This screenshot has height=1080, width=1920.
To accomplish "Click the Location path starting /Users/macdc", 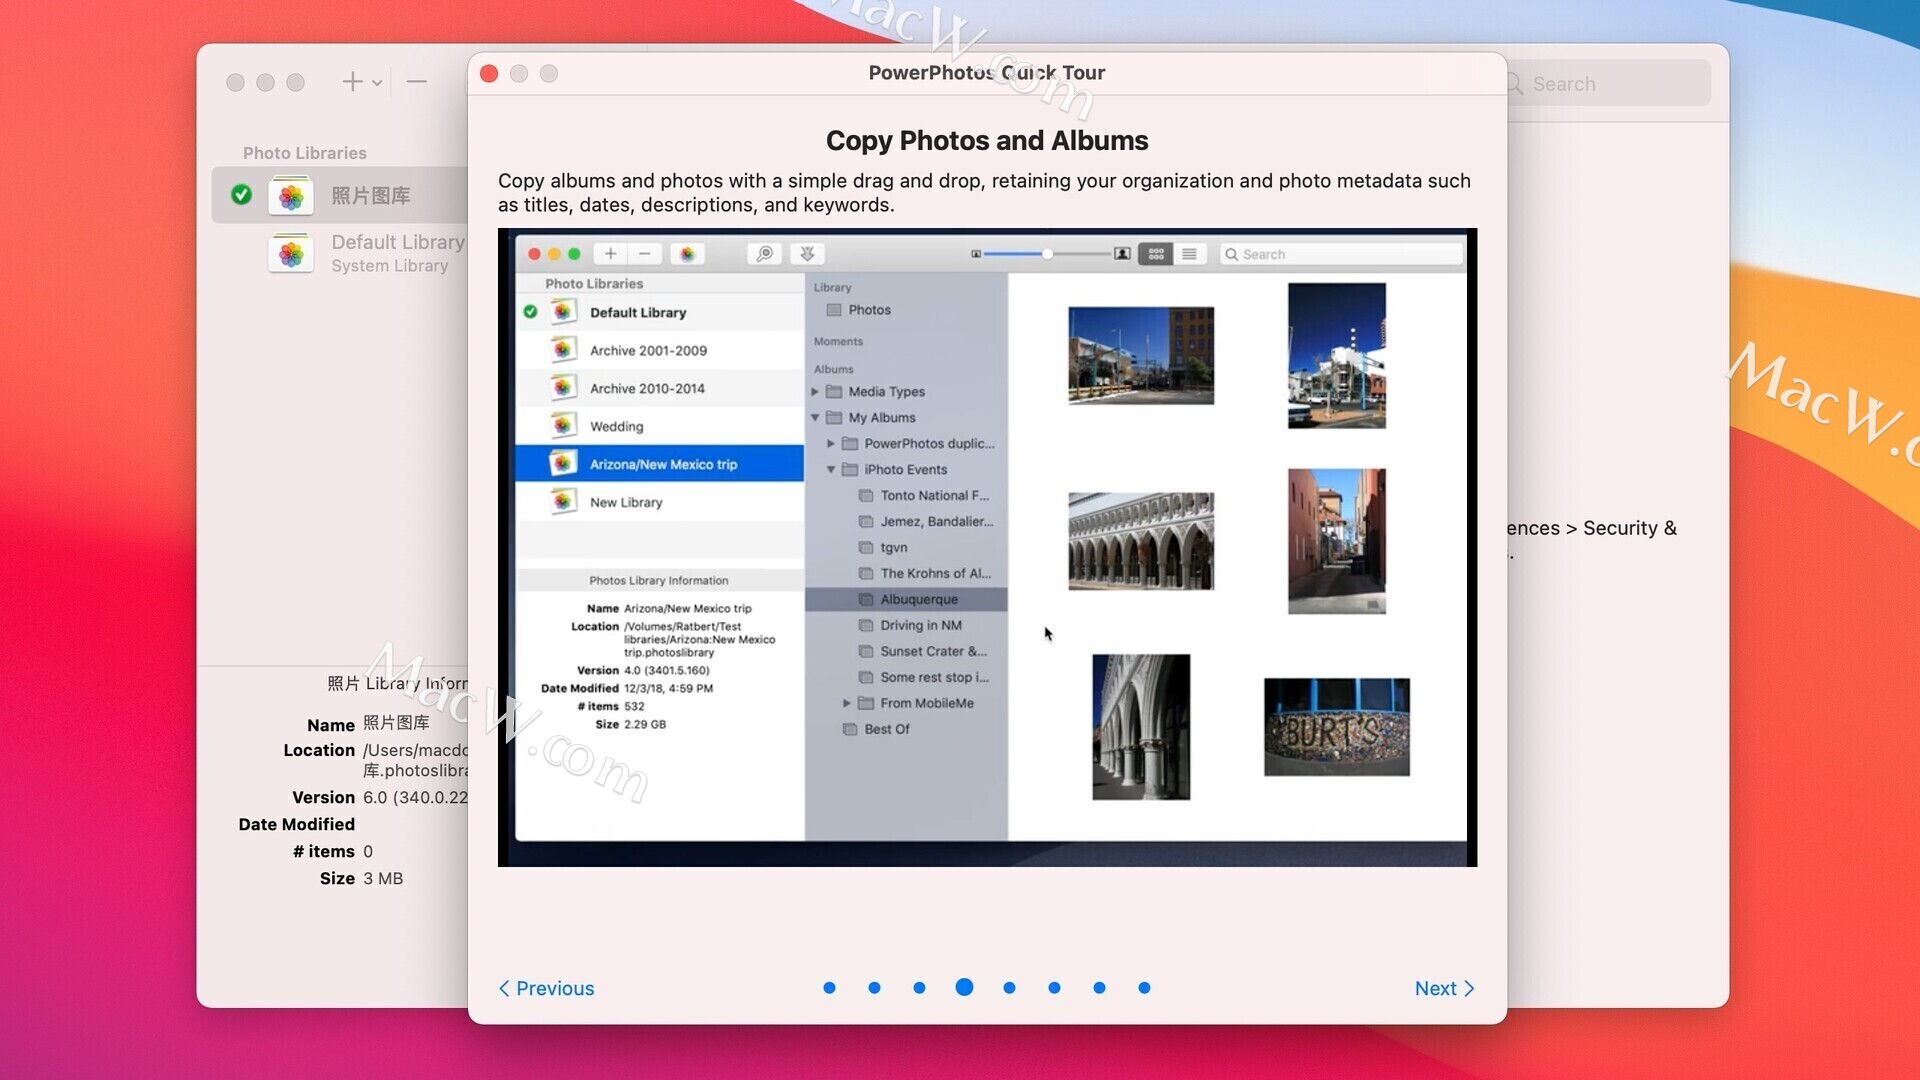I will click(x=415, y=760).
